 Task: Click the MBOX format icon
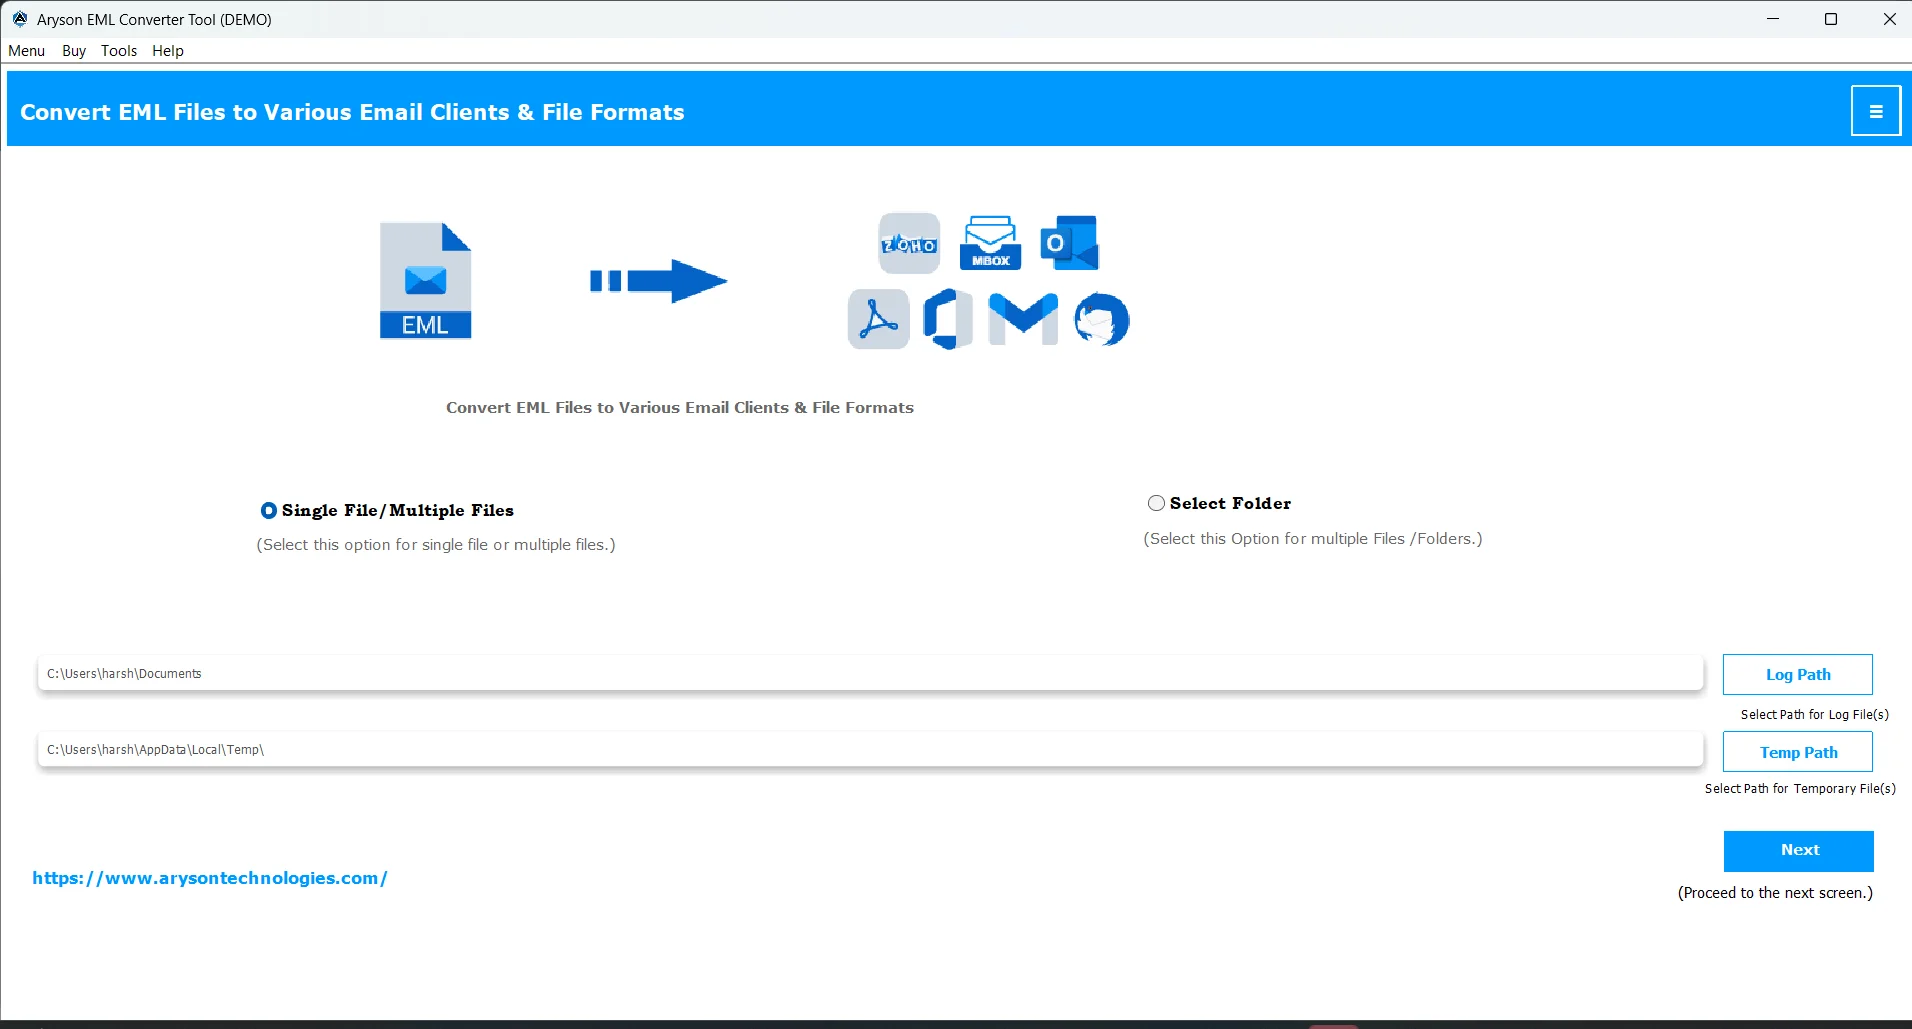pos(990,243)
